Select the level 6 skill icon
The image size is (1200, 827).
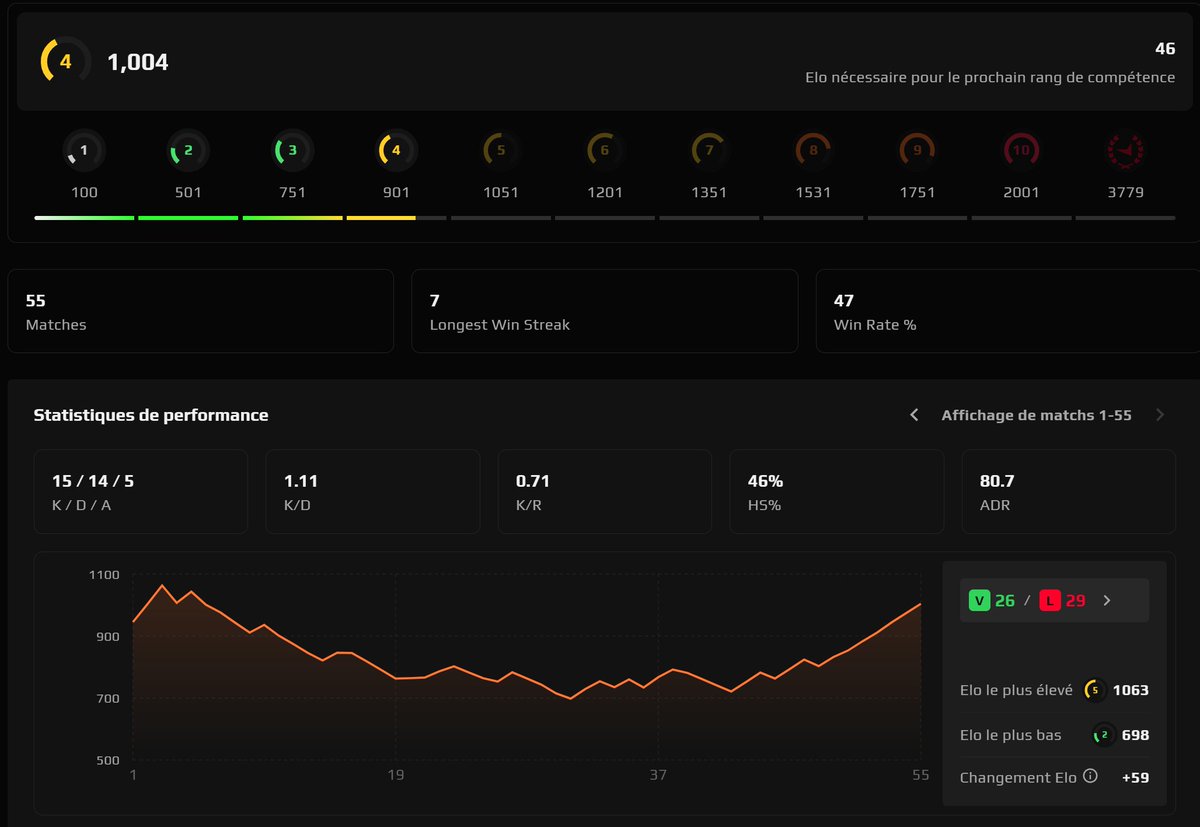[x=605, y=151]
